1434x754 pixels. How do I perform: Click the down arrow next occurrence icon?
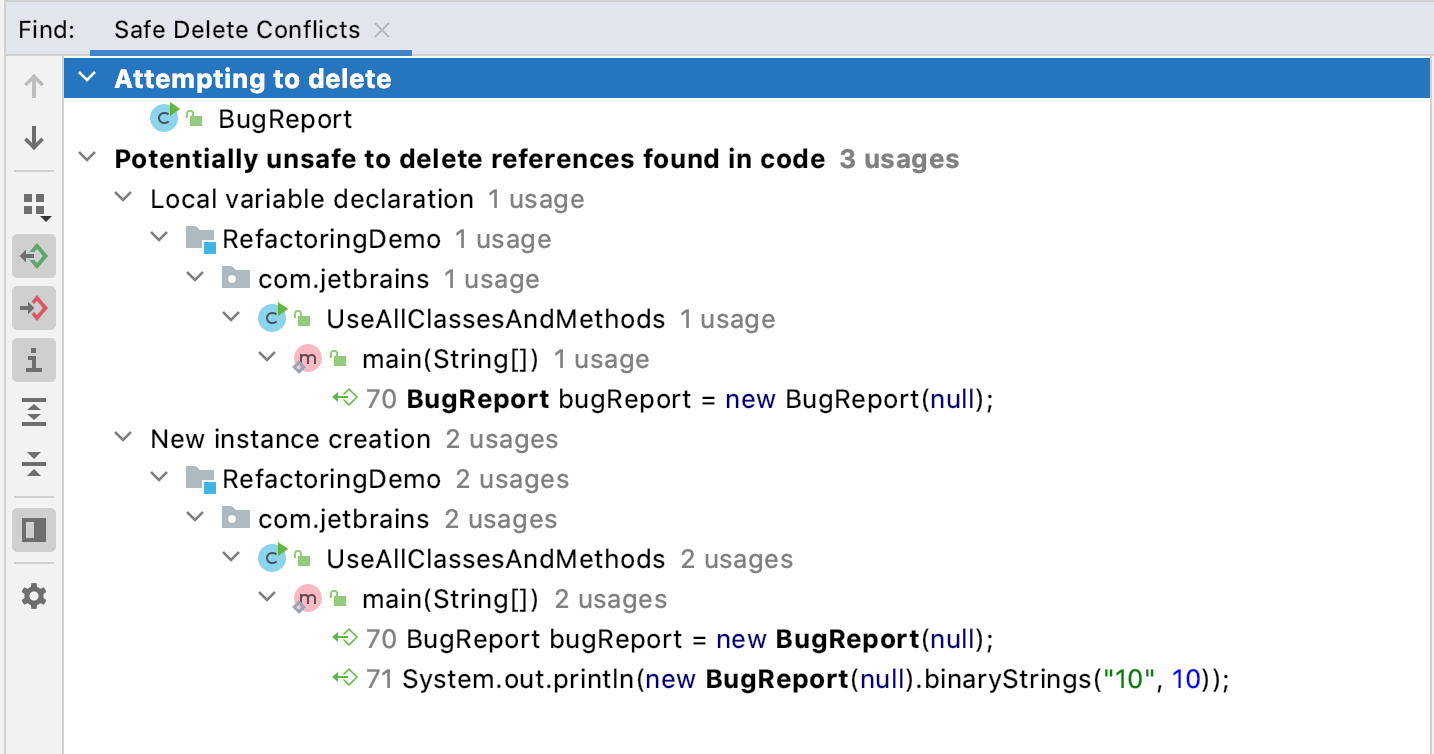point(34,138)
